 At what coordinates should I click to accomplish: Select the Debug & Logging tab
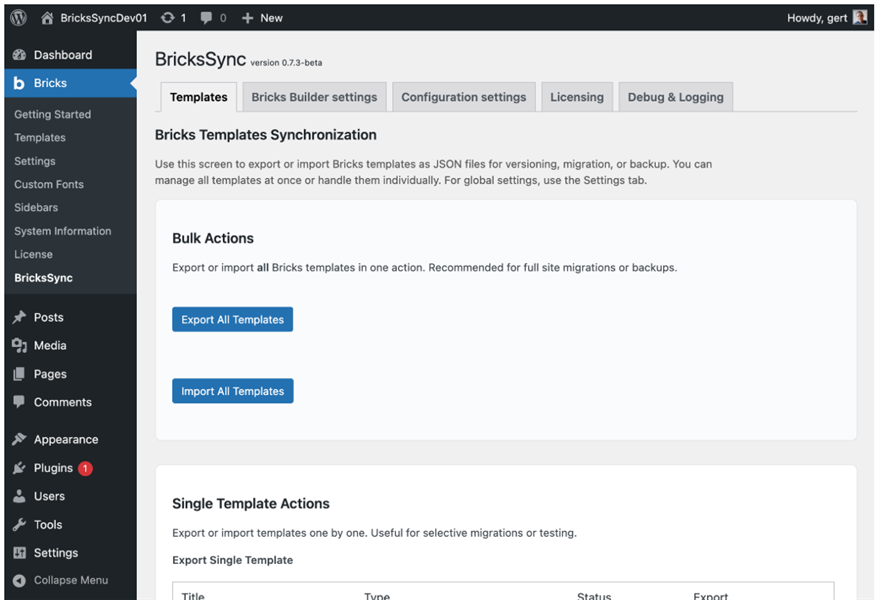click(x=675, y=97)
